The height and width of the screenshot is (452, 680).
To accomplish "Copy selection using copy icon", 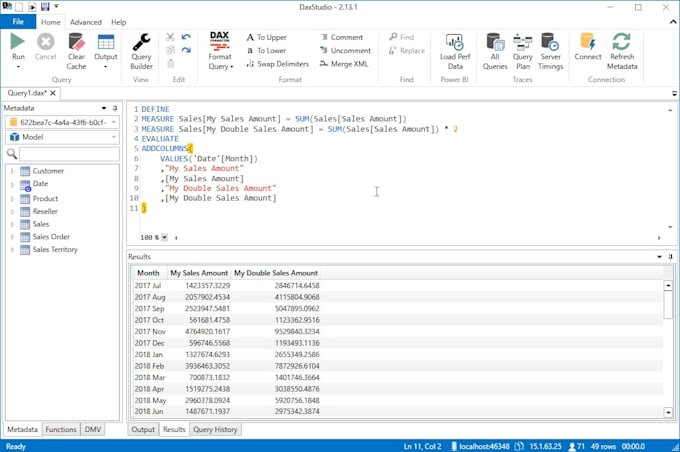I will pos(170,50).
